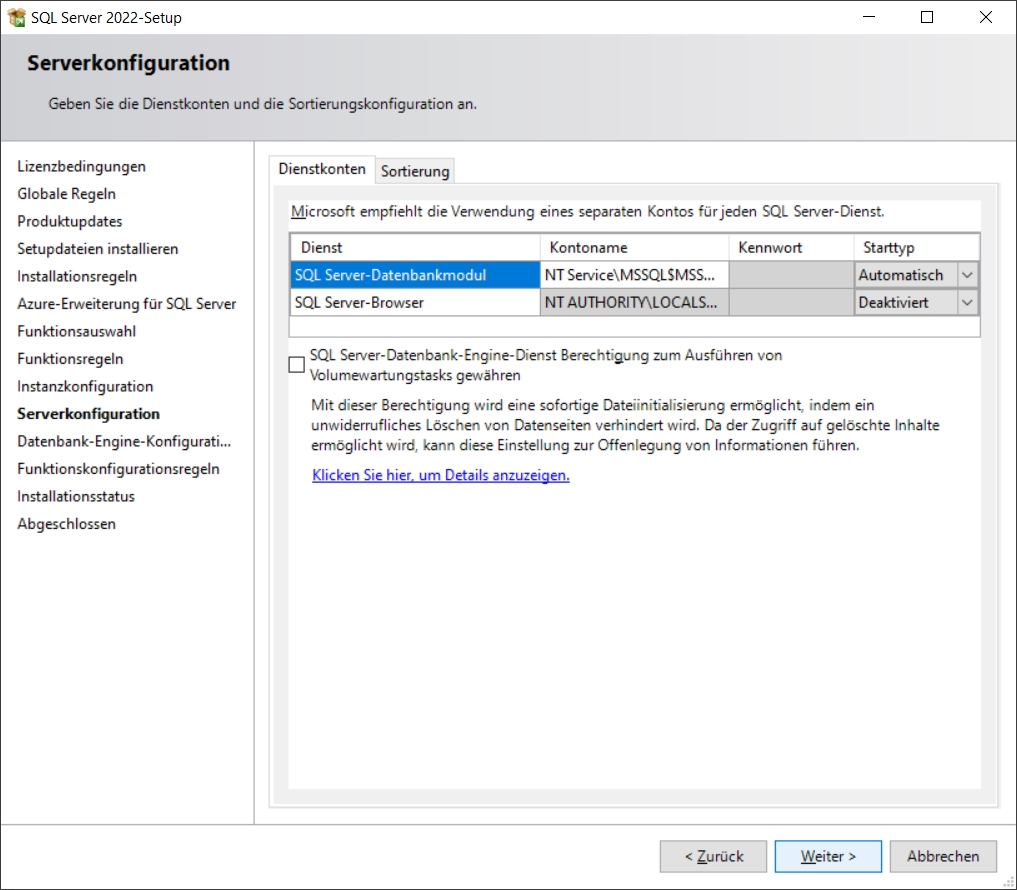This screenshot has height=890, width=1017.
Task: Open the details link 'Klicken Sie hier'
Action: 441,475
